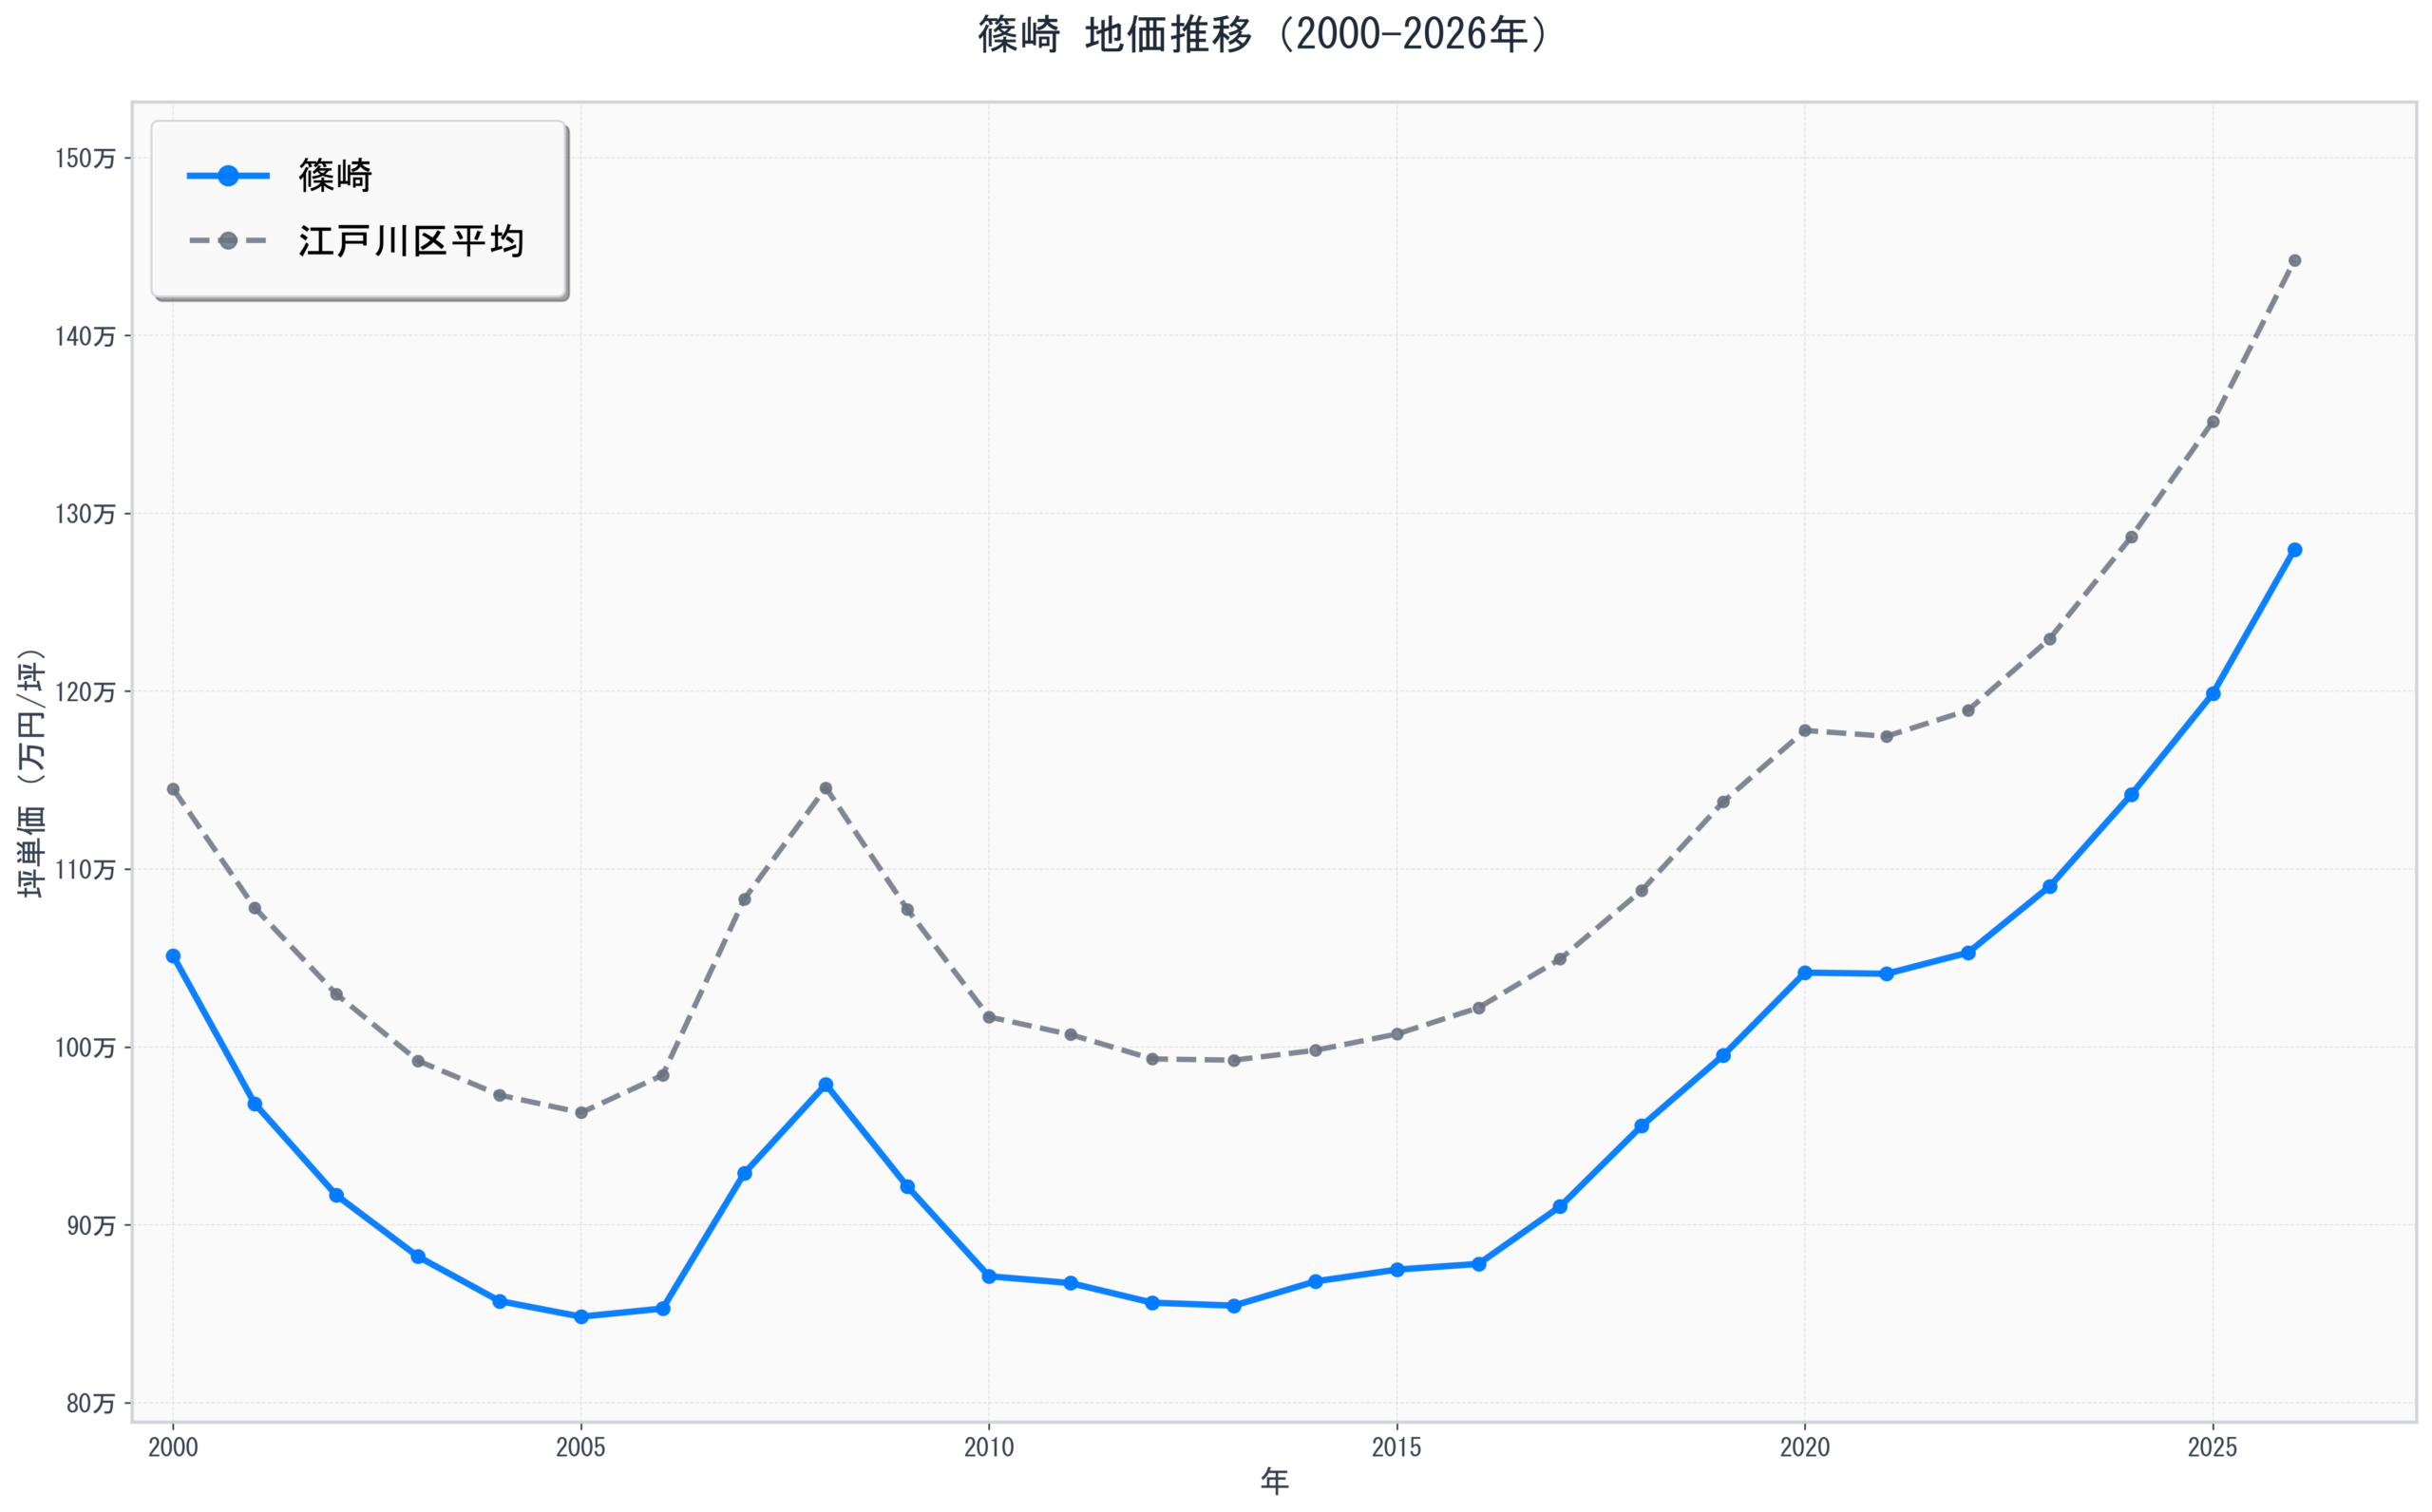The image size is (2432, 1512).
Task: Select the 150万 y-axis tick label
Action: click(x=85, y=158)
